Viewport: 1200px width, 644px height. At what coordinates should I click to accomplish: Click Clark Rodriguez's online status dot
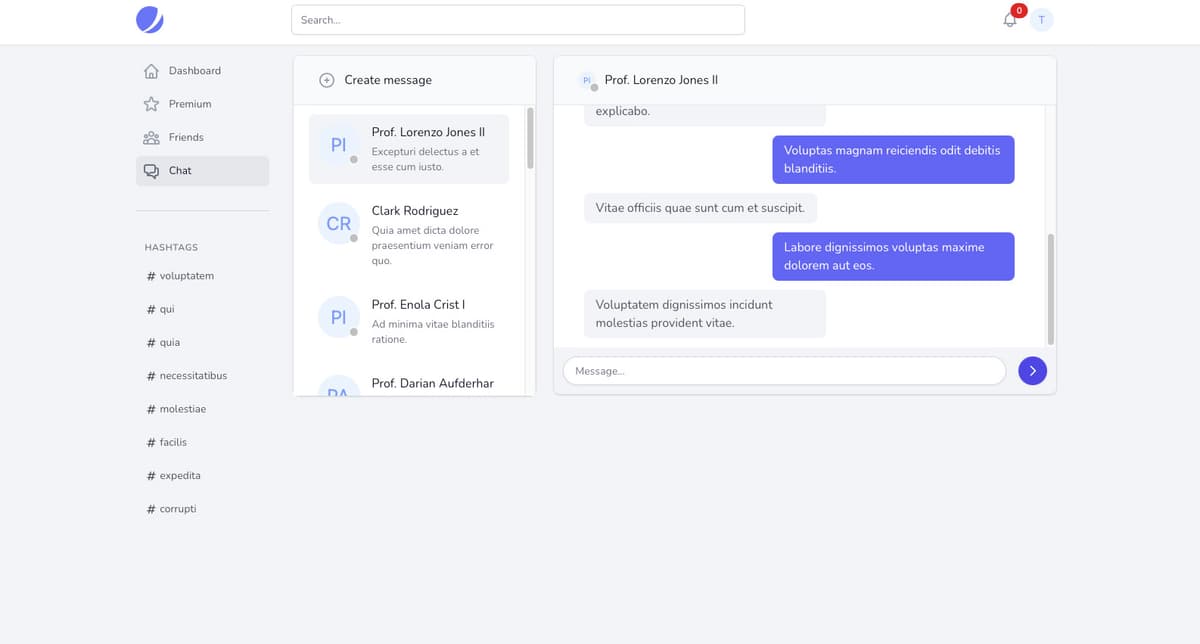click(356, 238)
